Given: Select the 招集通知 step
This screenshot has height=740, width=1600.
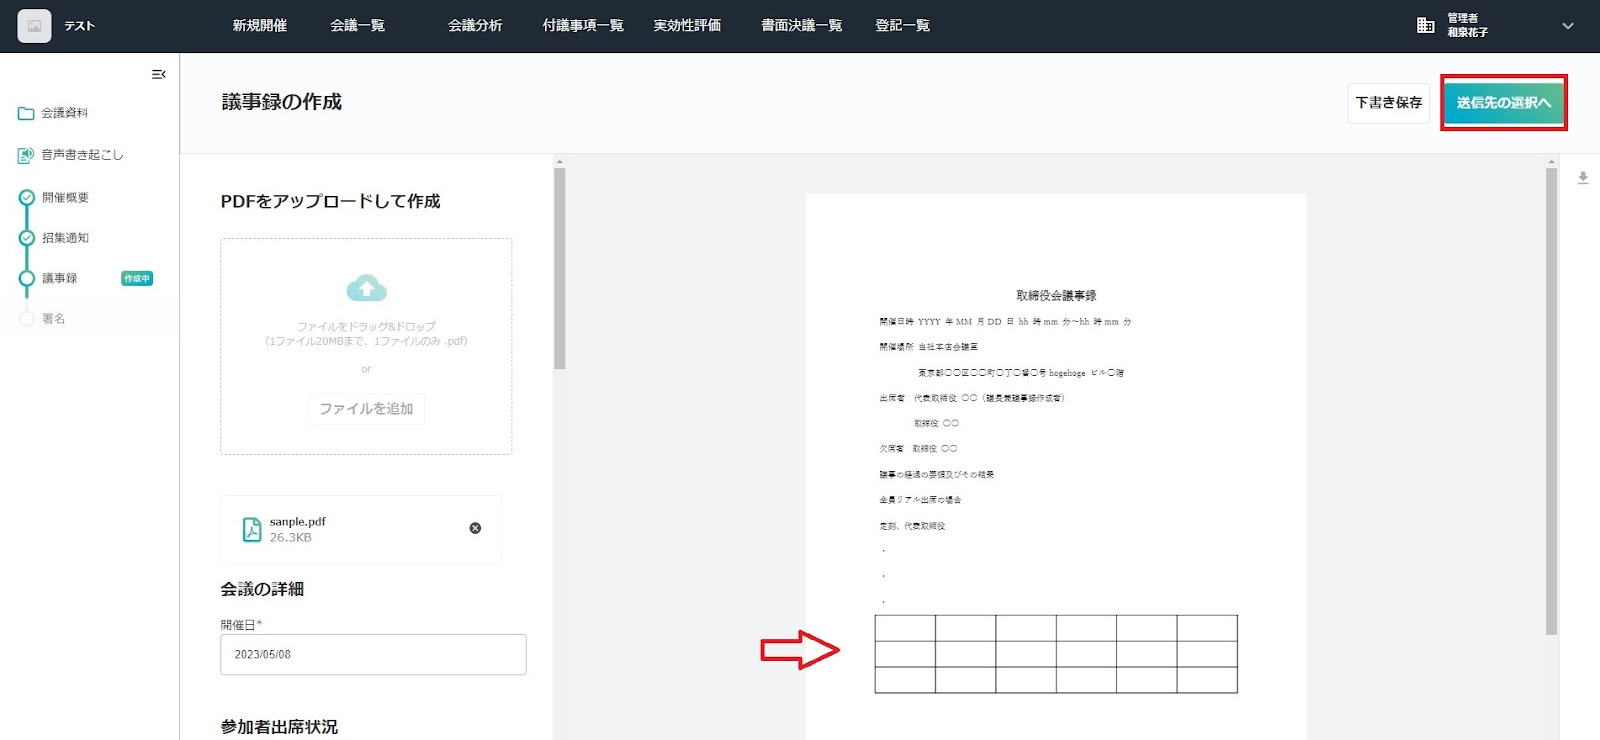Looking at the screenshot, I should coord(65,238).
